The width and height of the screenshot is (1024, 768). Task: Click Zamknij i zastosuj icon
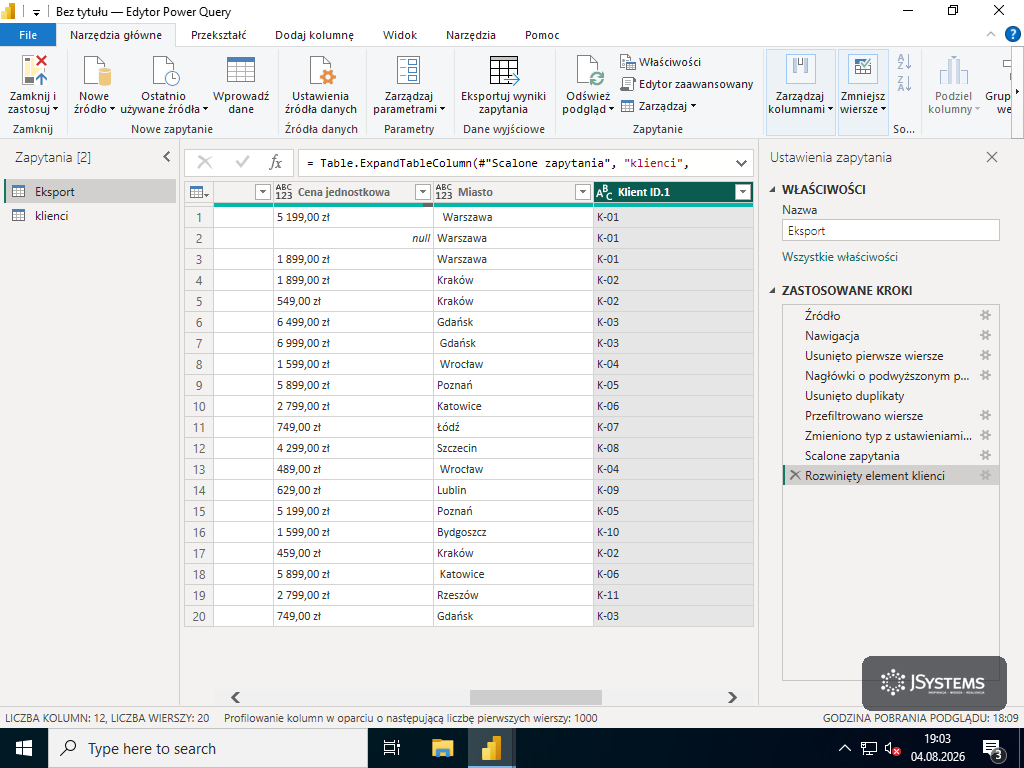click(33, 71)
